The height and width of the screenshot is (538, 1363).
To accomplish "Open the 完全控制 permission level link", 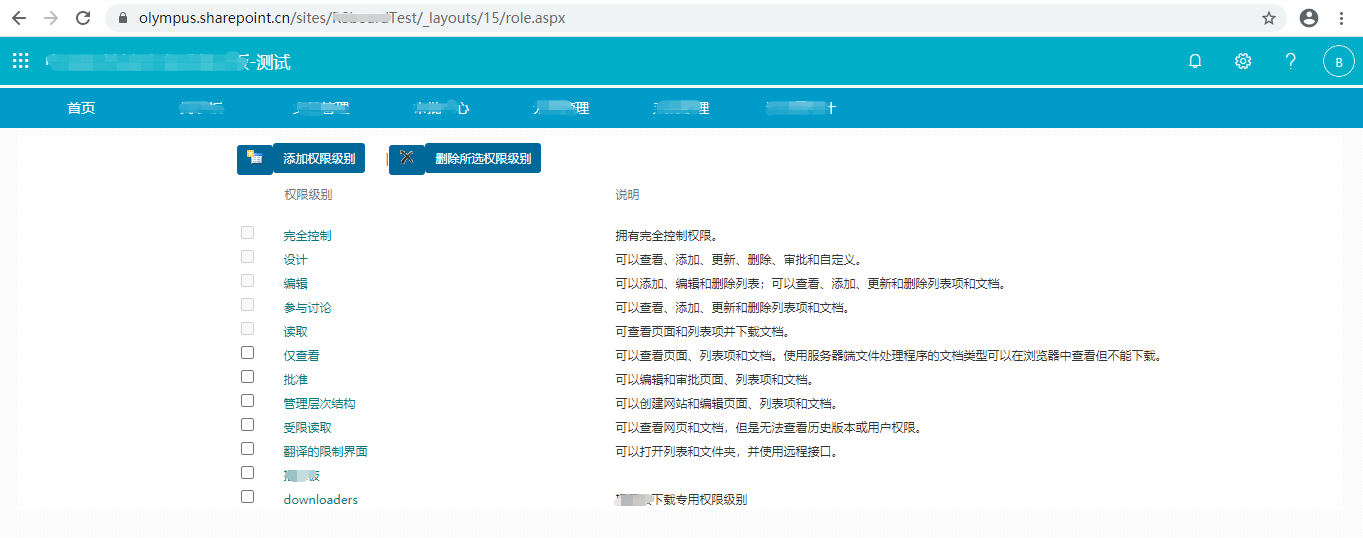I will tap(307, 236).
